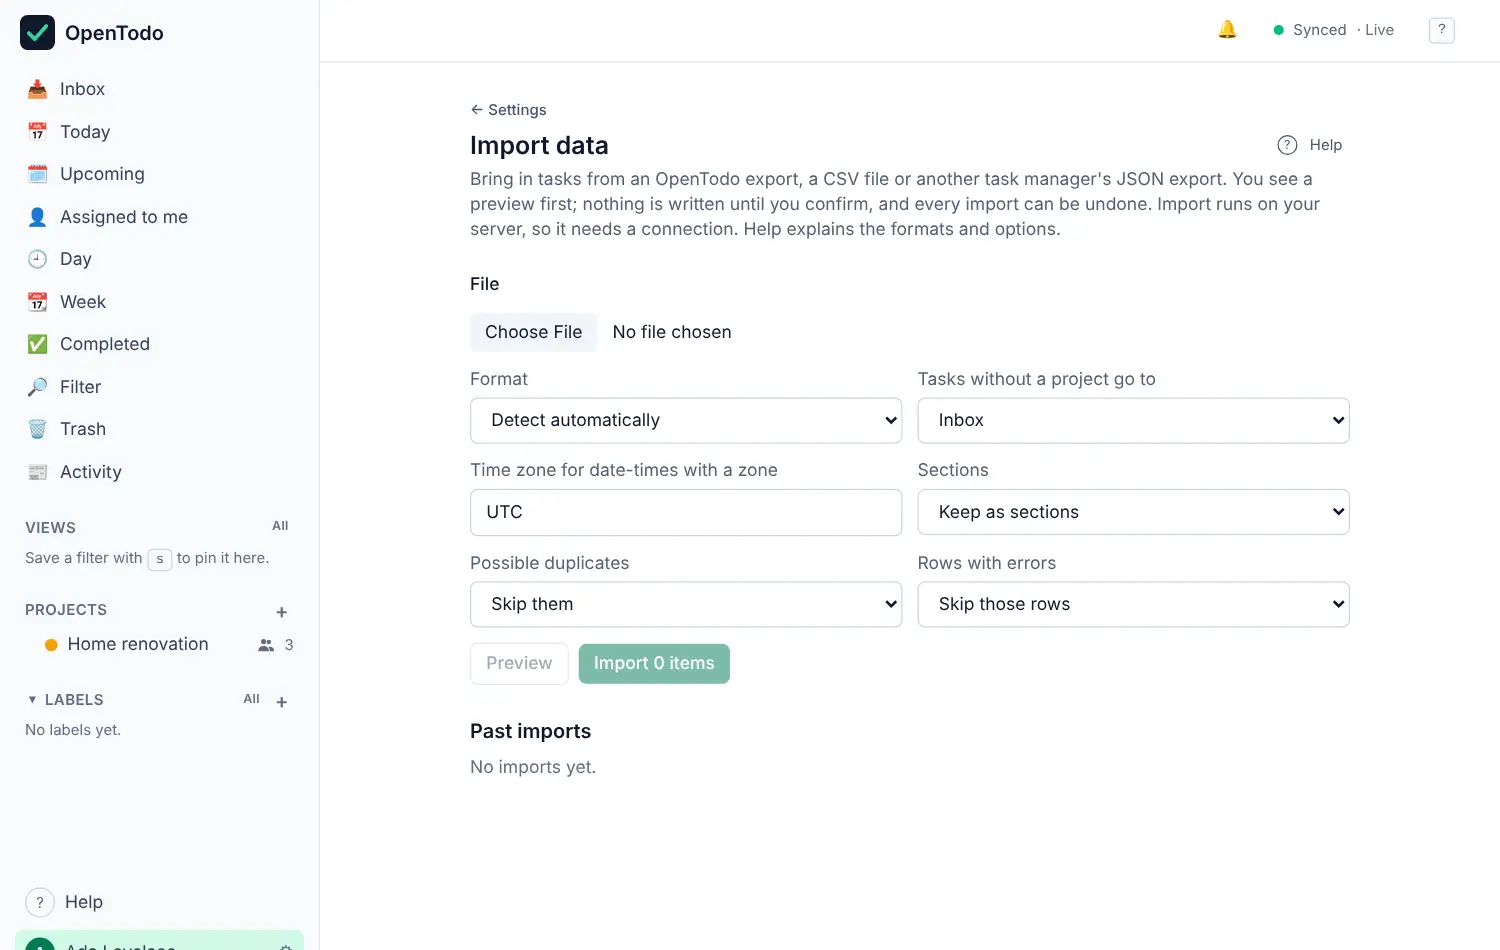Open the Upcoming calendar icon
Viewport: 1500px width, 950px height.
coord(37,174)
